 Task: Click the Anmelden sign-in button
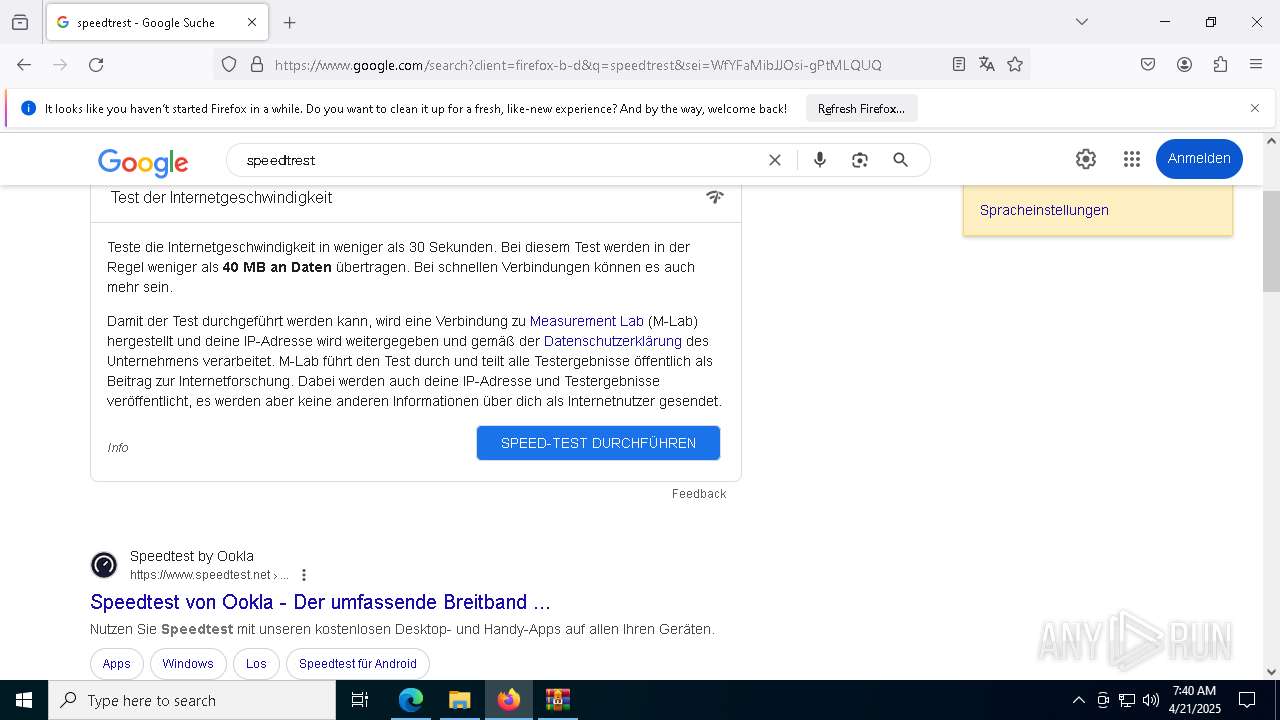click(x=1199, y=159)
